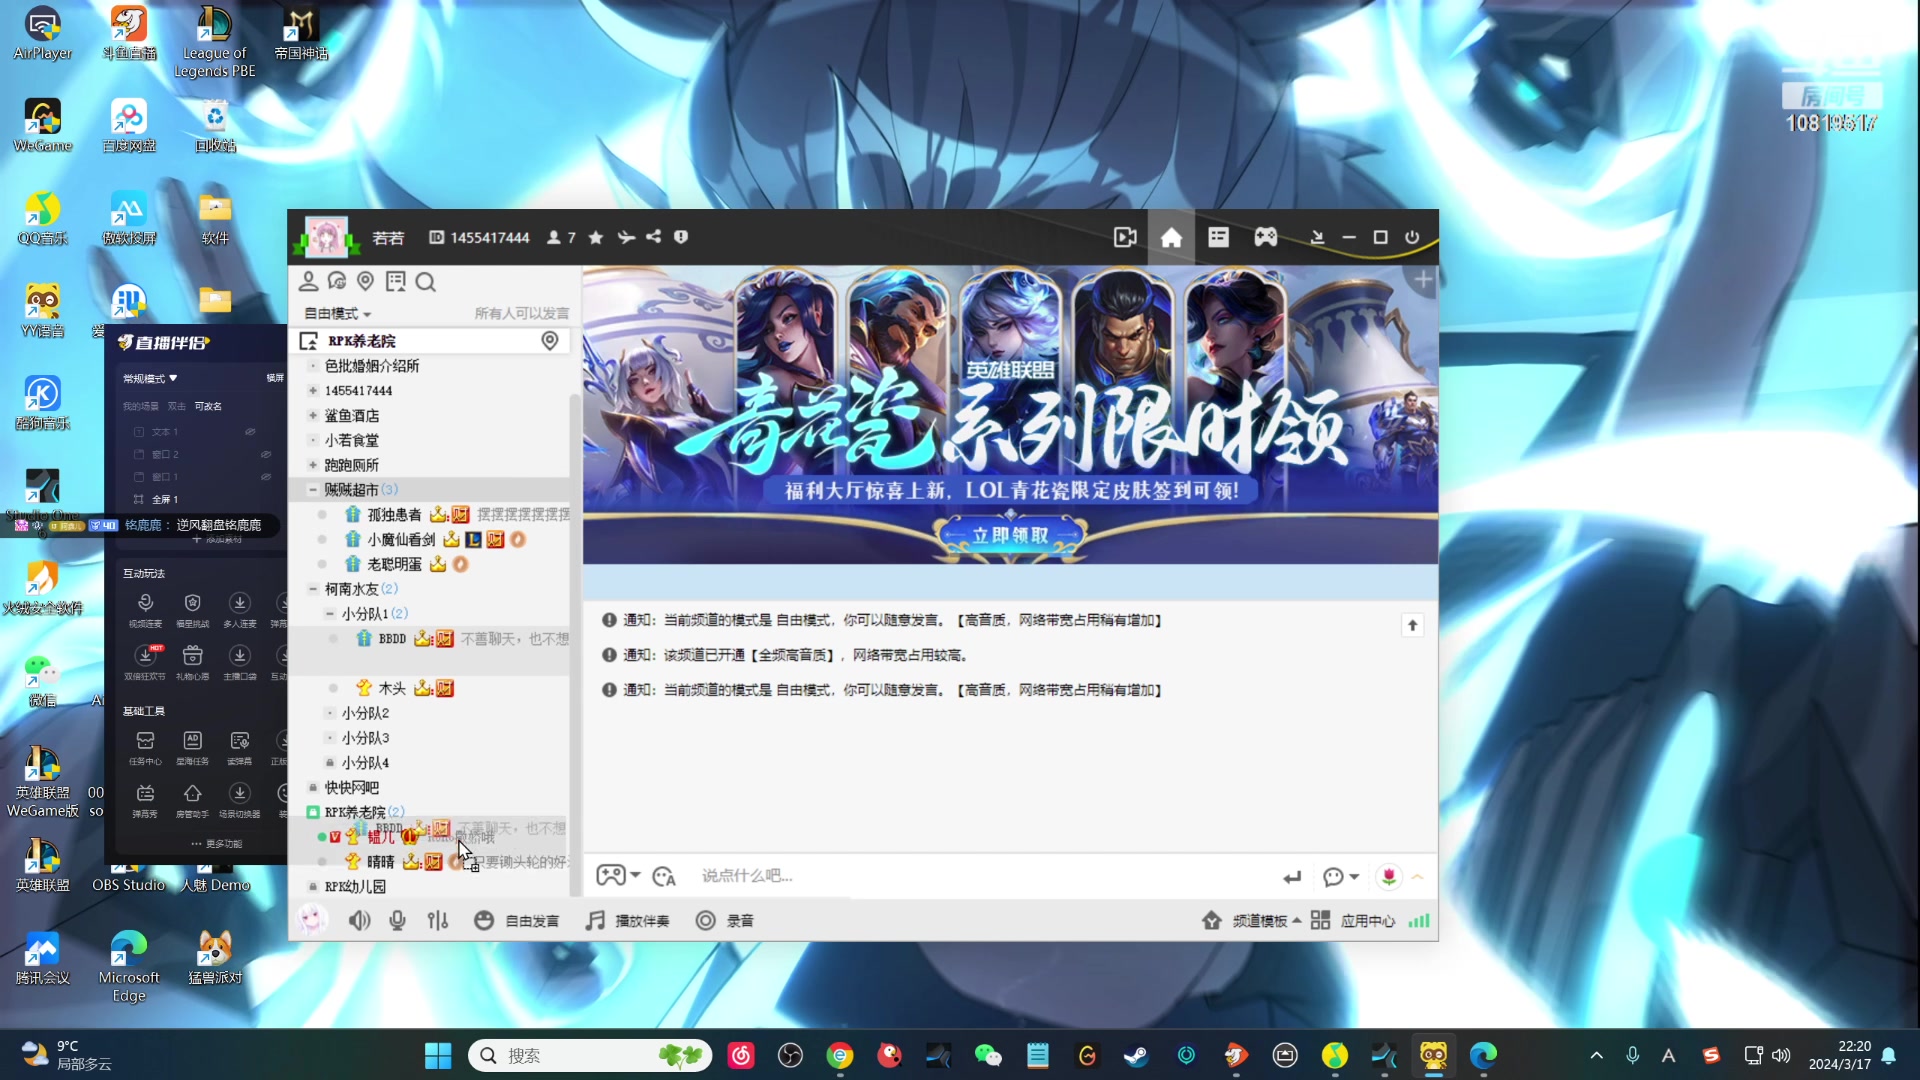Image resolution: width=1920 pixels, height=1080 pixels.
Task: Open the 频道模板 popup arrow
Action: pos(1297,920)
